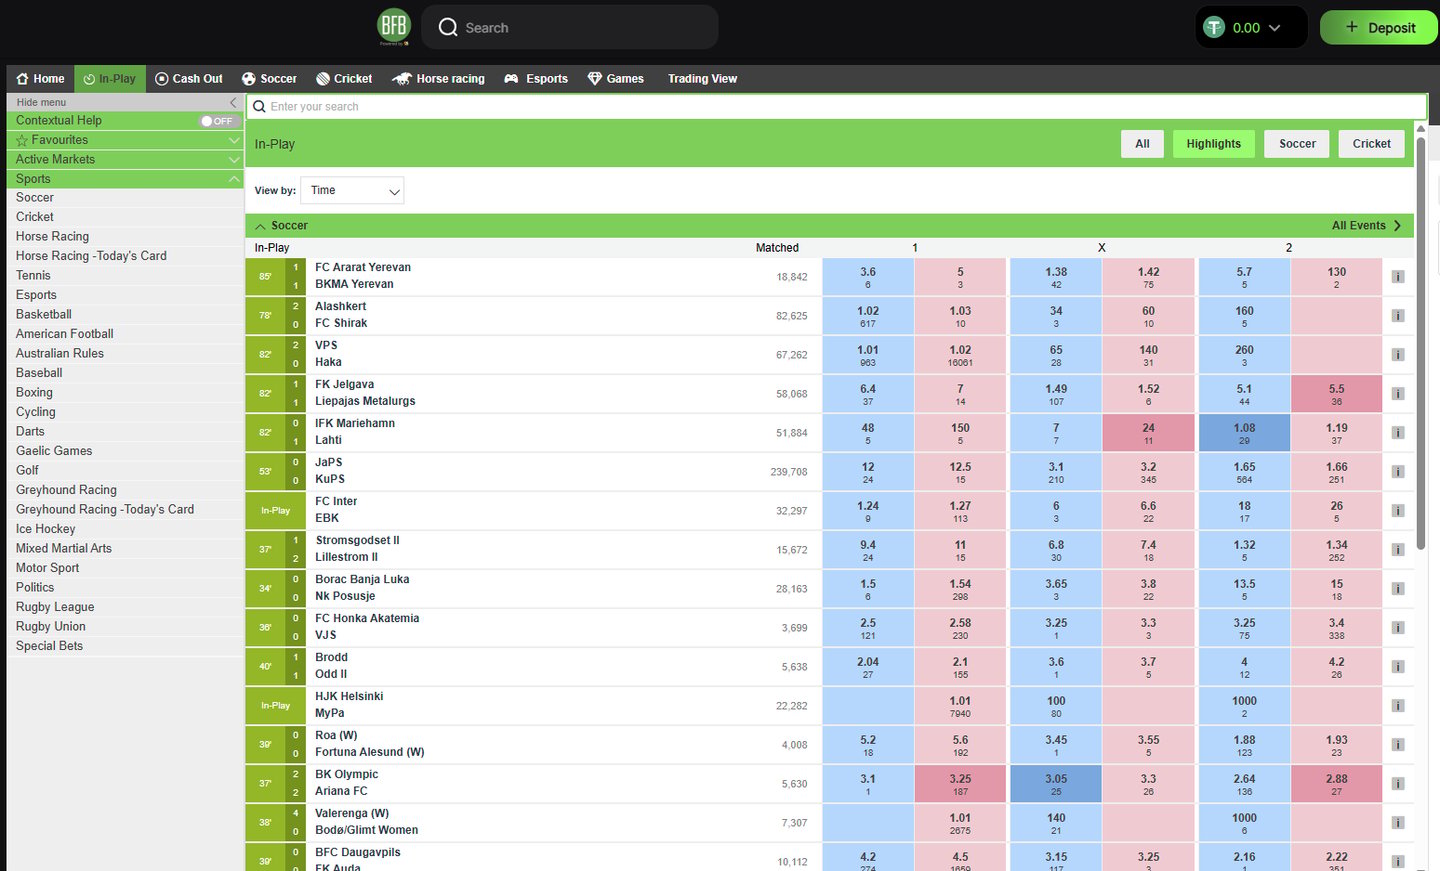The height and width of the screenshot is (871, 1440).
Task: Open info icon for FK Jelgava match
Action: point(1398,394)
